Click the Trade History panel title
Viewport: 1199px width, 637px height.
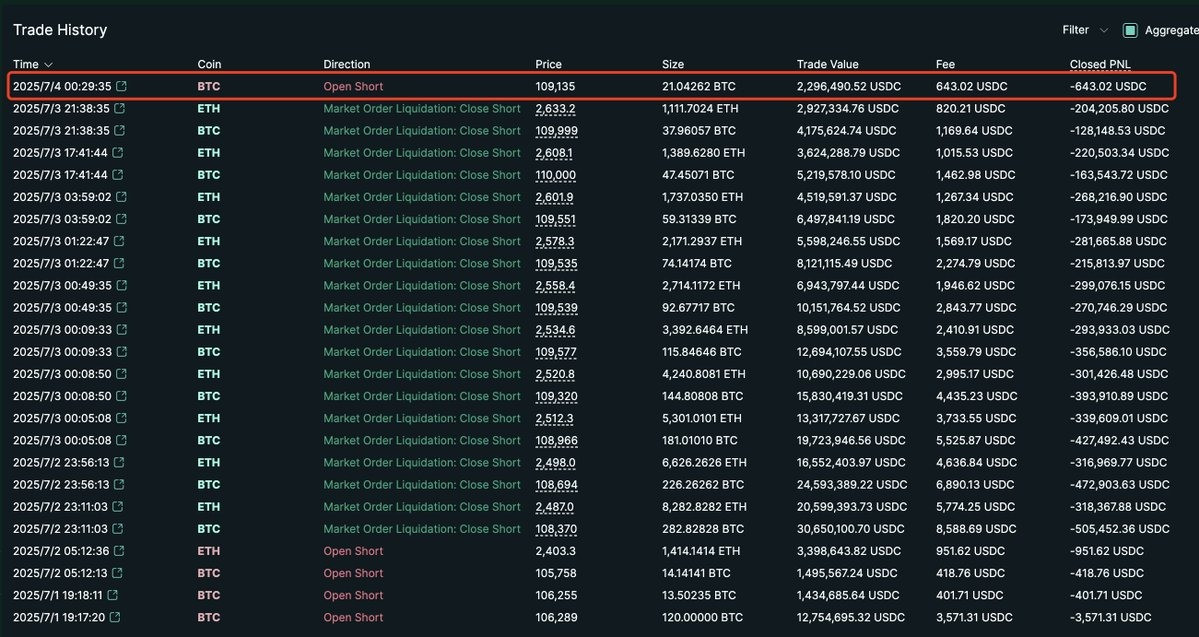point(60,30)
